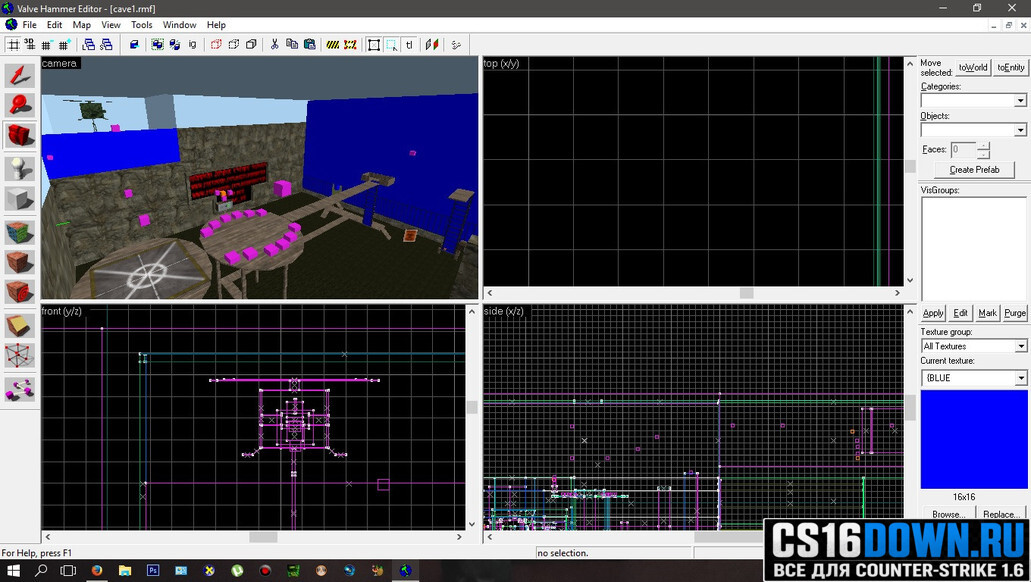
Task: Select the Clipping tool
Action: click(20, 326)
